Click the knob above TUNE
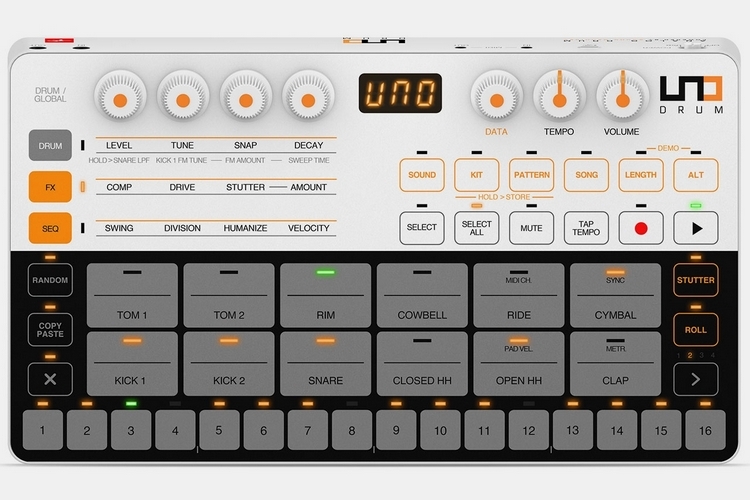Viewport: 750px width, 500px height. pos(183,96)
